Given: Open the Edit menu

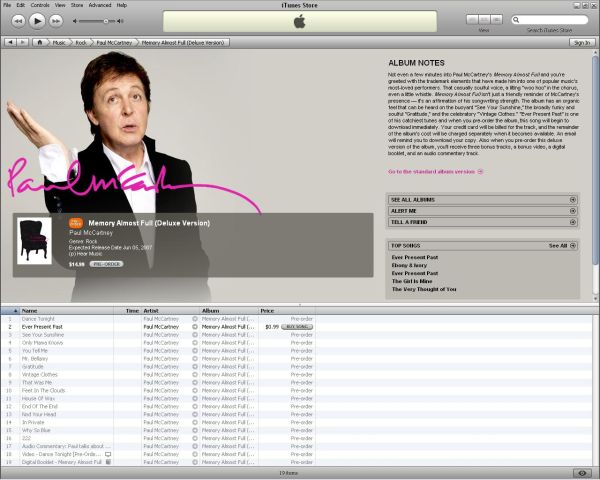Looking at the screenshot, I should (x=21, y=5).
